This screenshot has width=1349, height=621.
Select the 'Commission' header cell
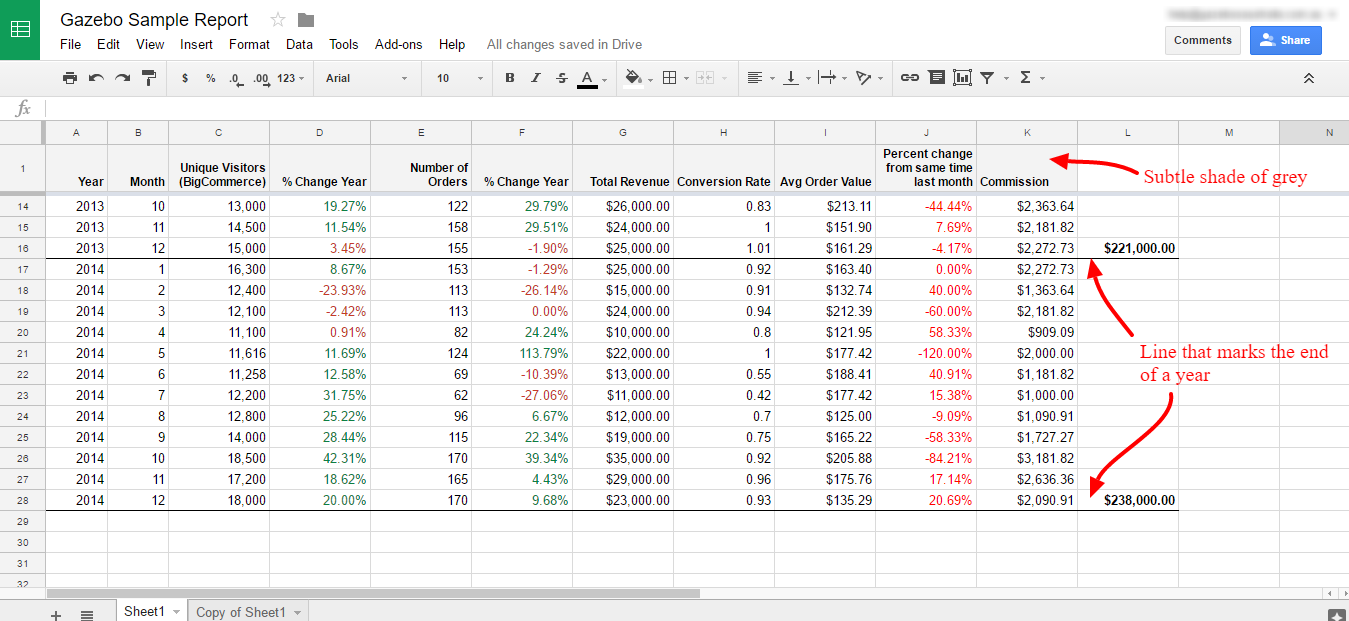[x=1027, y=168]
